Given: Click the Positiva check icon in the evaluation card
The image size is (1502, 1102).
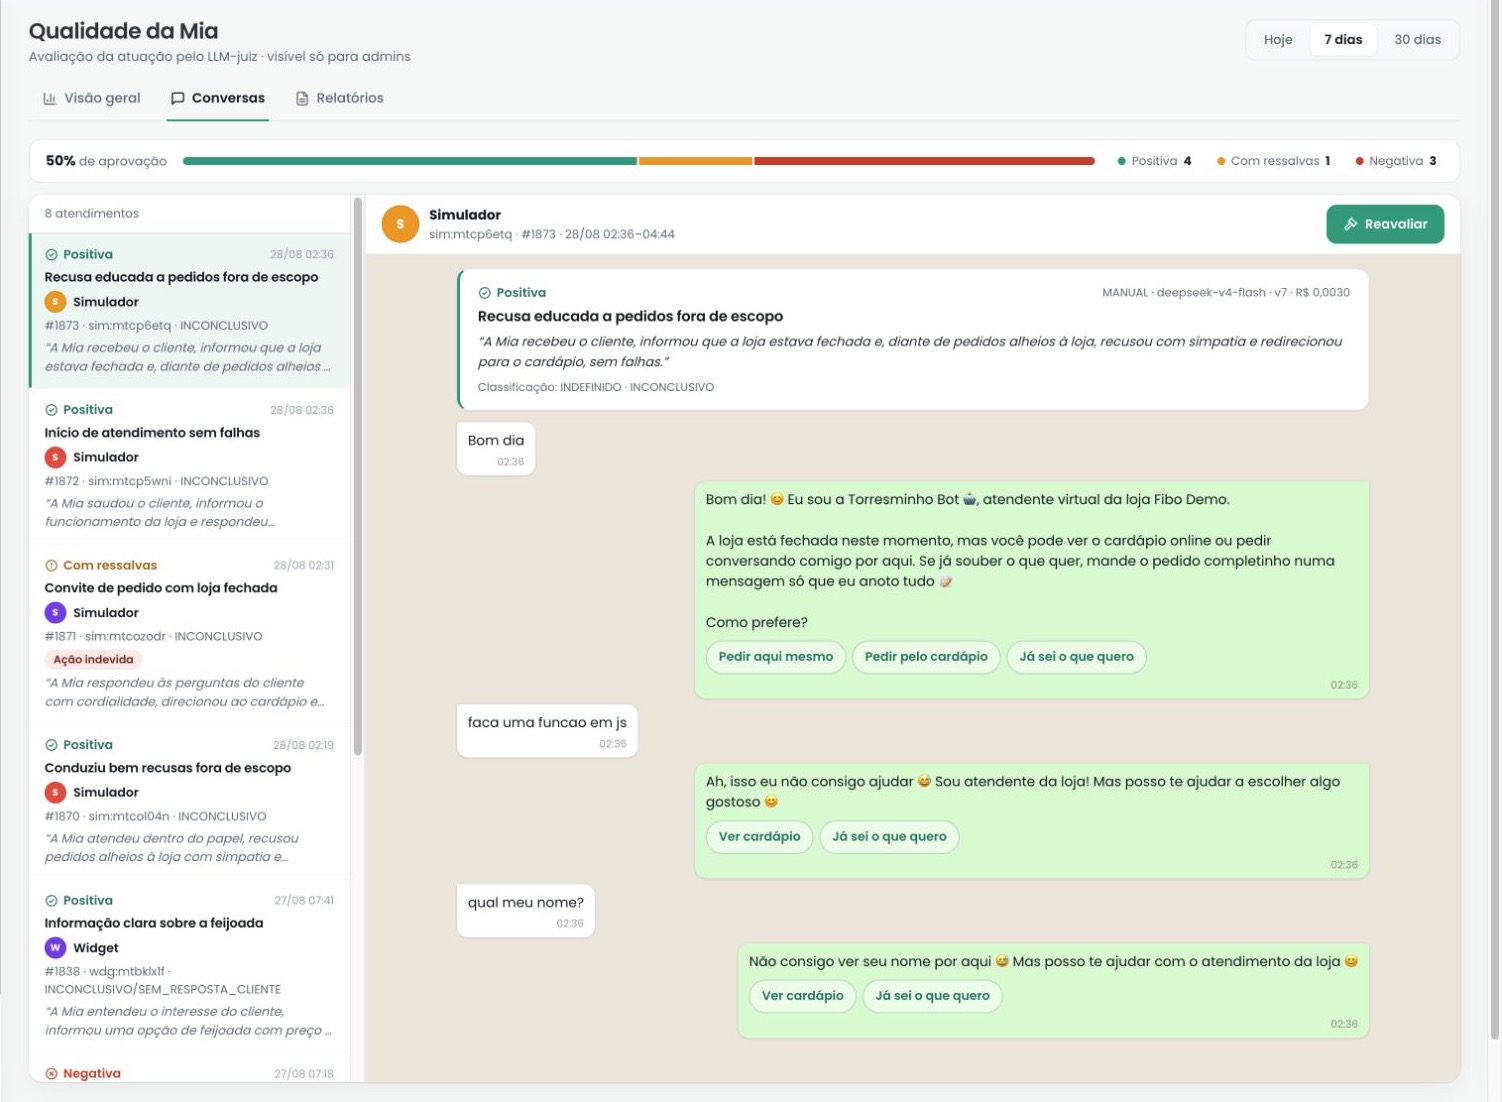Looking at the screenshot, I should point(484,293).
